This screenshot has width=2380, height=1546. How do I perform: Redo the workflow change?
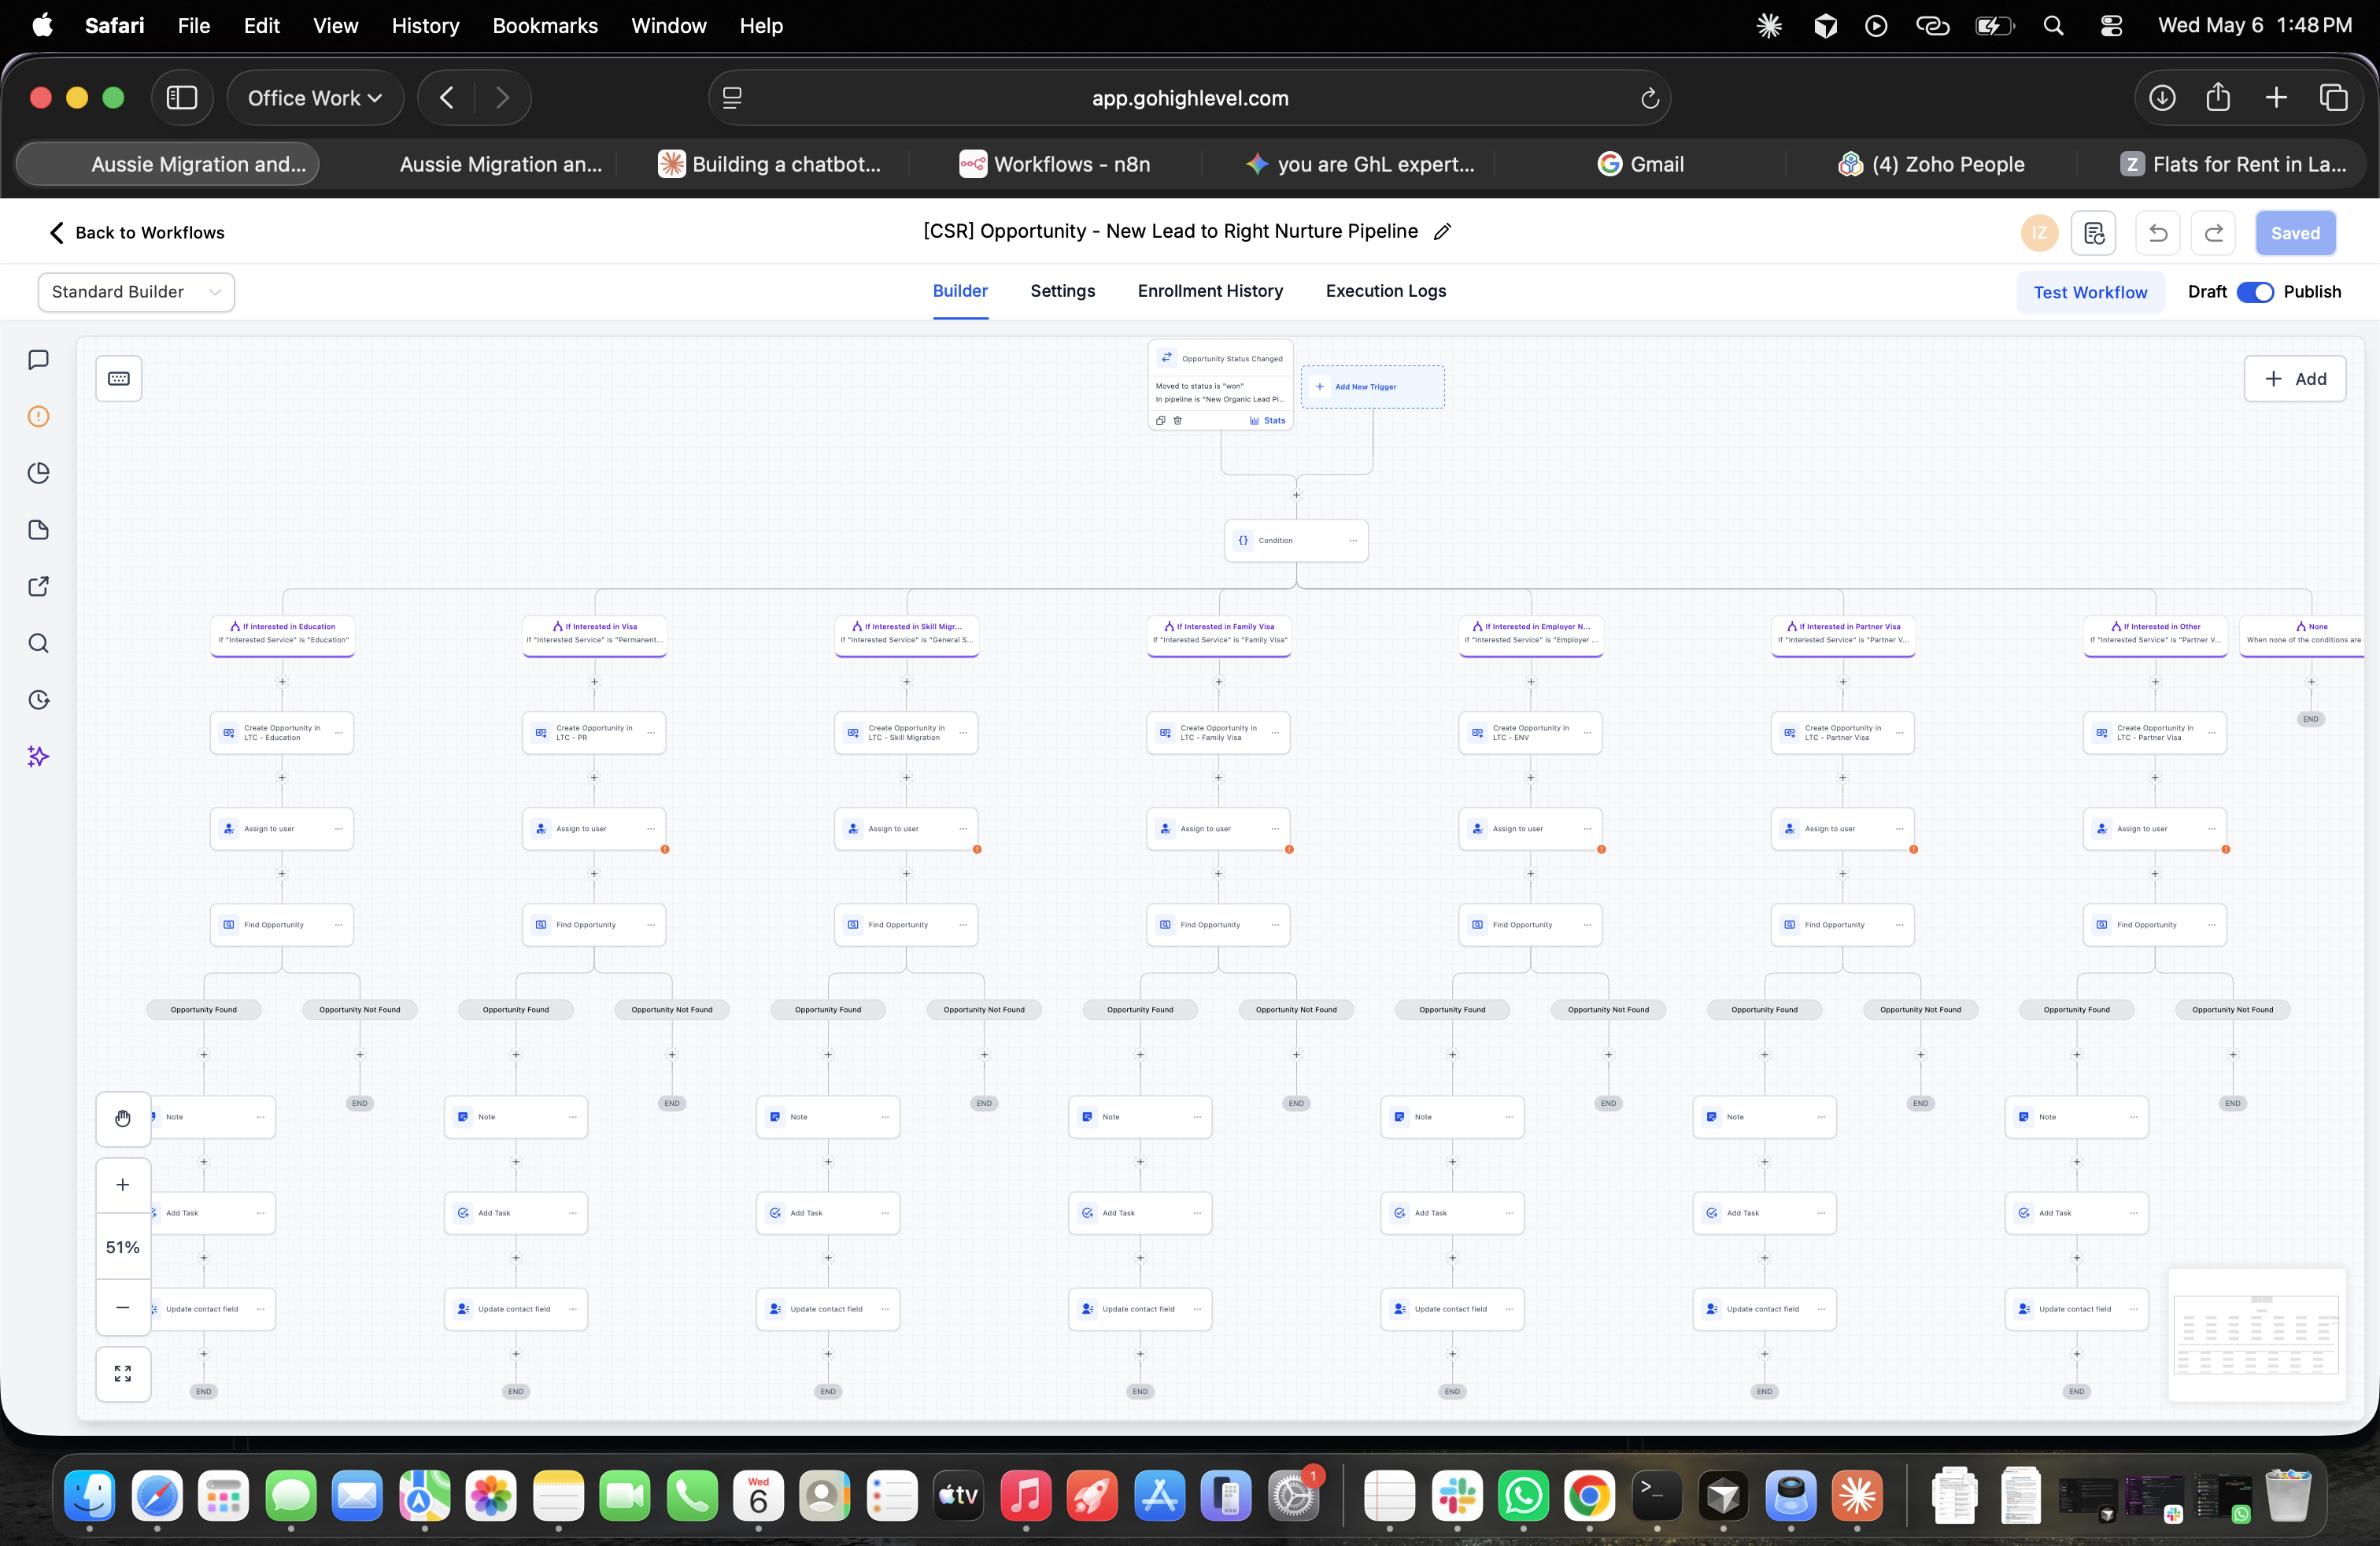[2214, 233]
